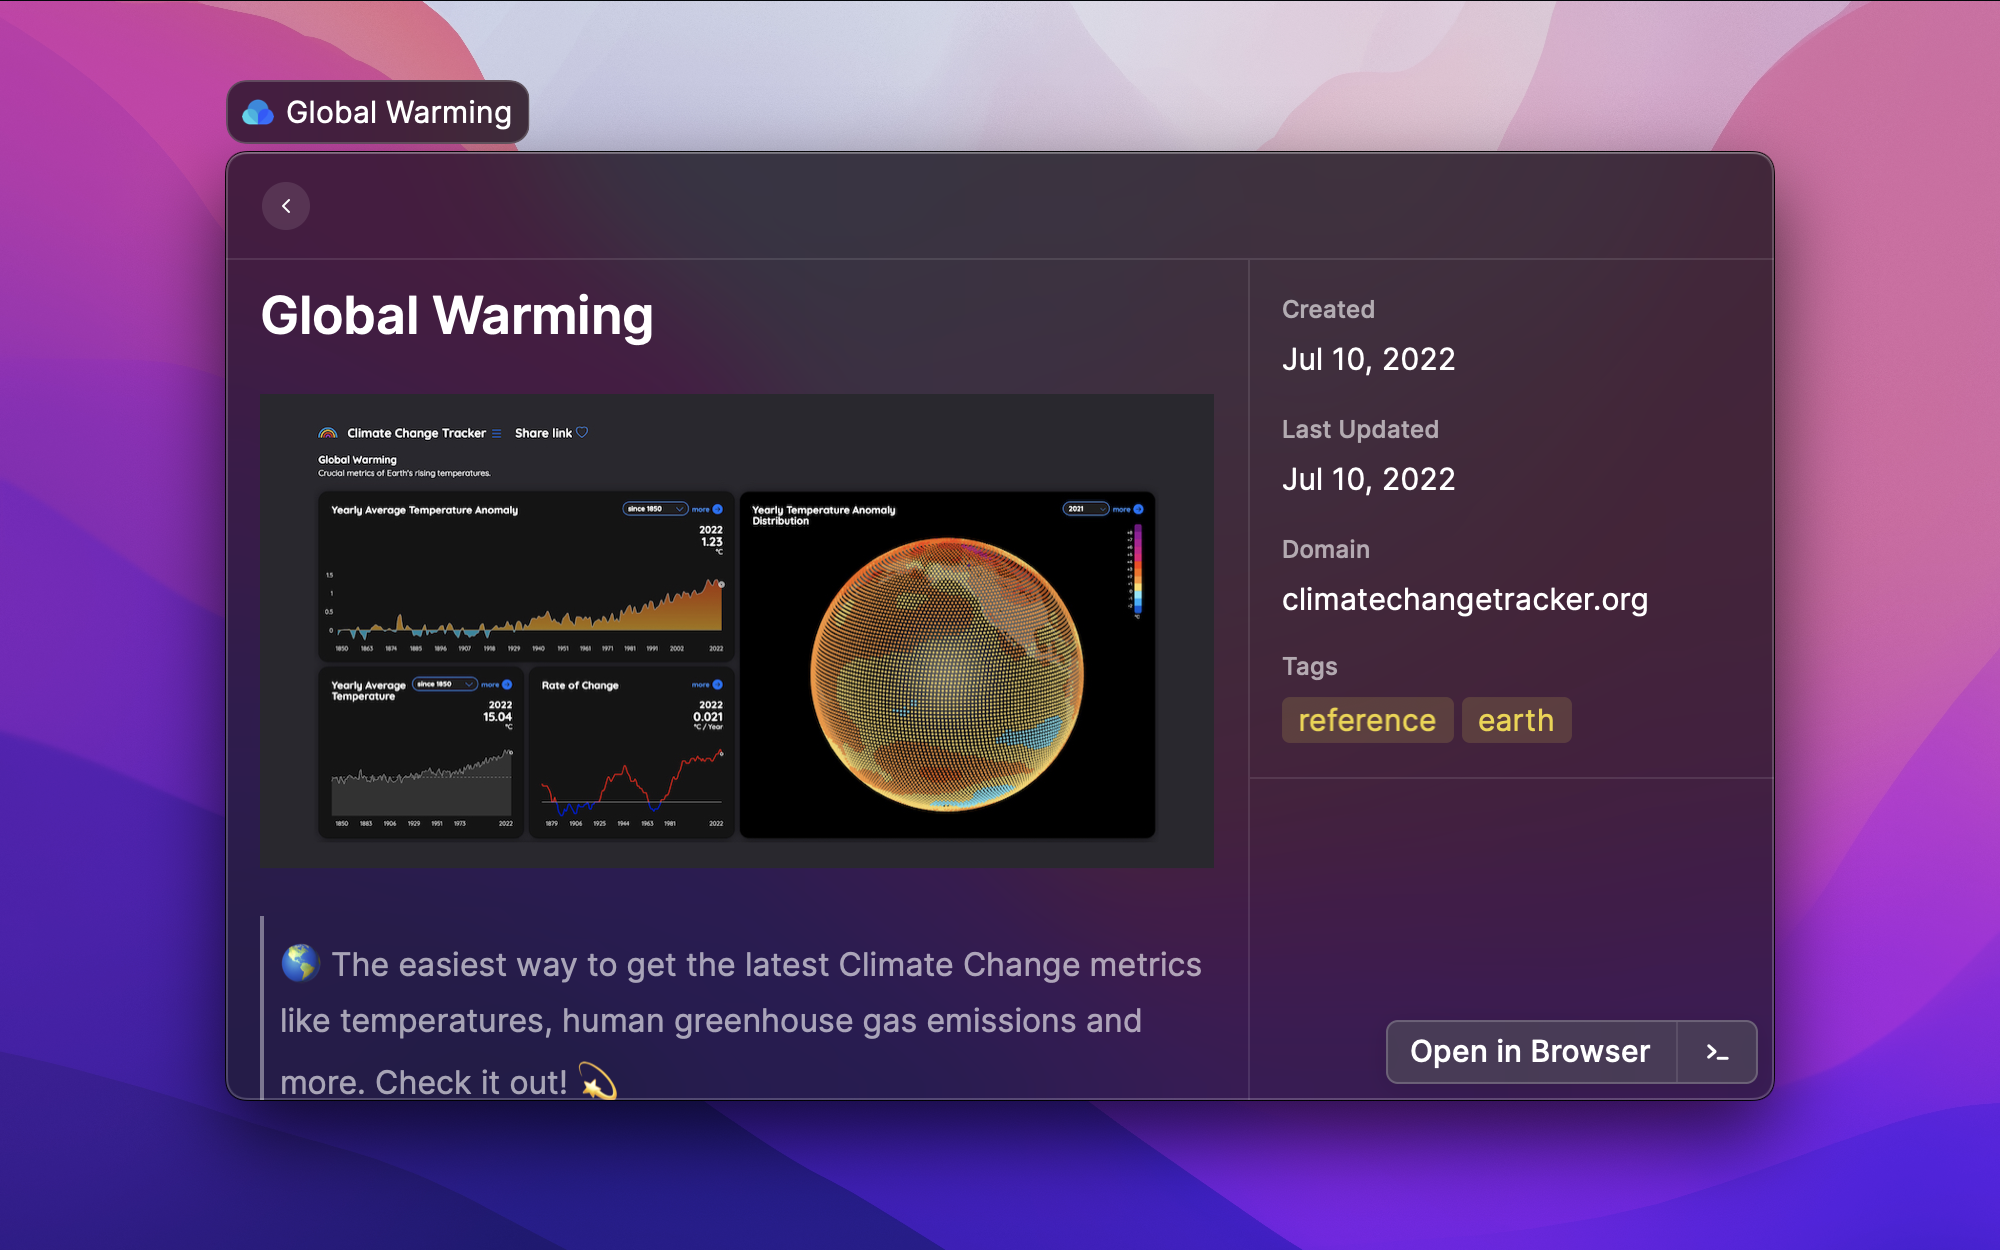Click the Climate Change Tracker rainbow logo
Screen dimensions: 2000x1250
coord(328,433)
